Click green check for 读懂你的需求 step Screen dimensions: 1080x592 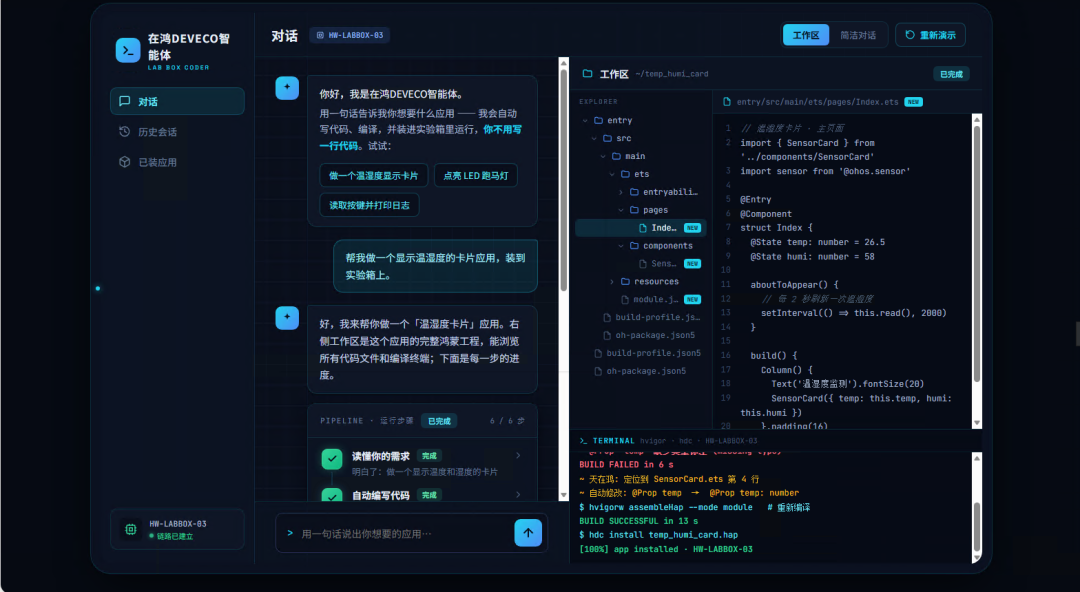coord(332,459)
